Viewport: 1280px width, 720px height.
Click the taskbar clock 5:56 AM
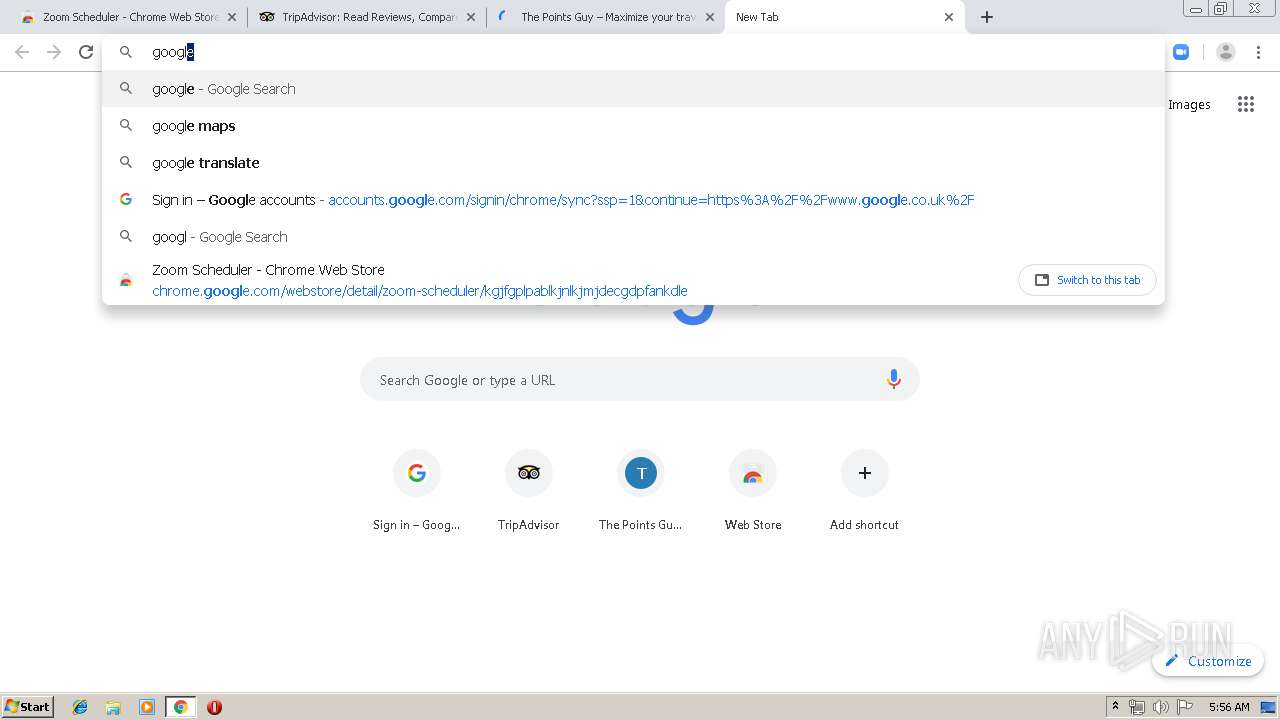tap(1229, 707)
